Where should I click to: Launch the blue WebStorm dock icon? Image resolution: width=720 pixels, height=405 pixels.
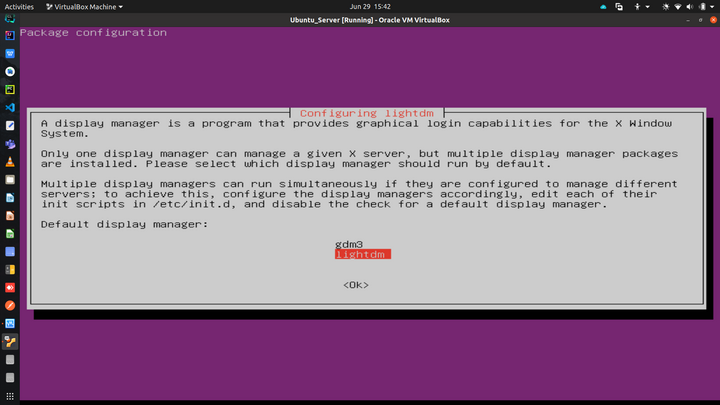point(10,53)
